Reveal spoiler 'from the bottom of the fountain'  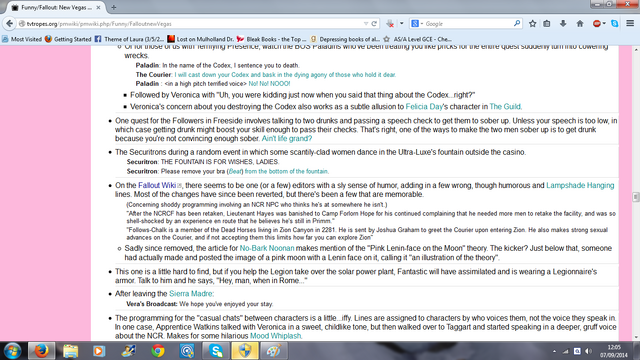pos(287,171)
